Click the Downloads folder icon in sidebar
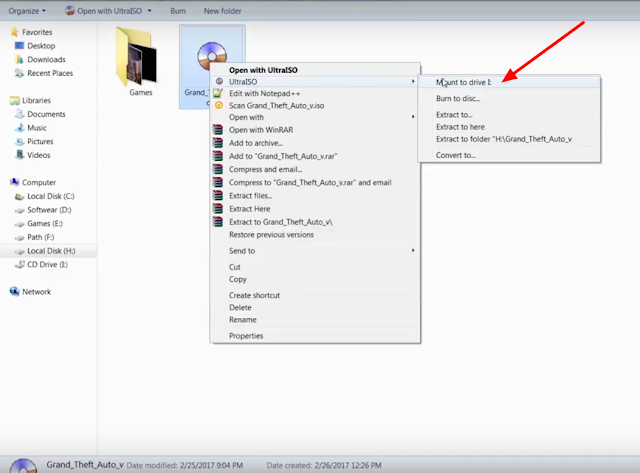 pyautogui.click(x=19, y=59)
